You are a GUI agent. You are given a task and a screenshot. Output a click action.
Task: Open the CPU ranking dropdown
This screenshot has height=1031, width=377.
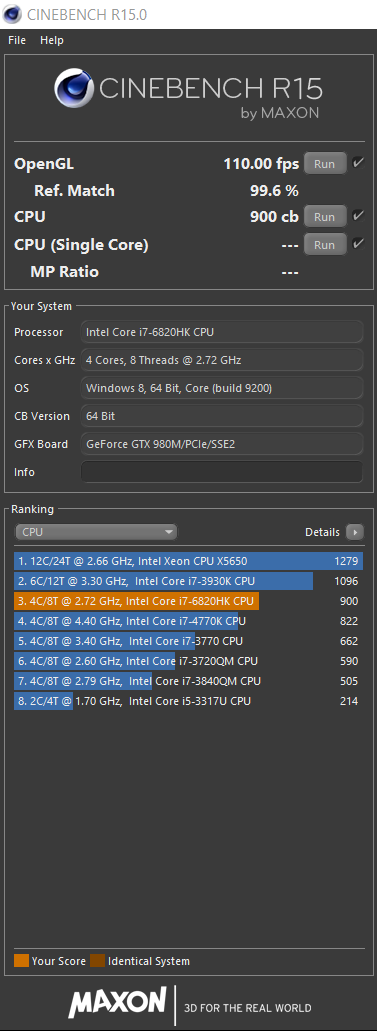(x=95, y=532)
